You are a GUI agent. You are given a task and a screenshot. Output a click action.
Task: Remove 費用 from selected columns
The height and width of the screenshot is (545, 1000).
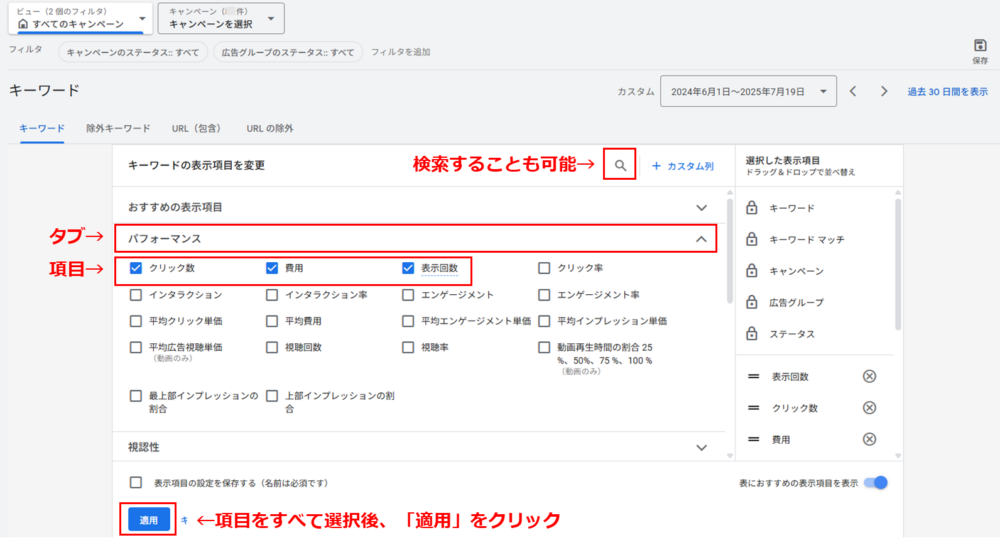pyautogui.click(x=869, y=439)
